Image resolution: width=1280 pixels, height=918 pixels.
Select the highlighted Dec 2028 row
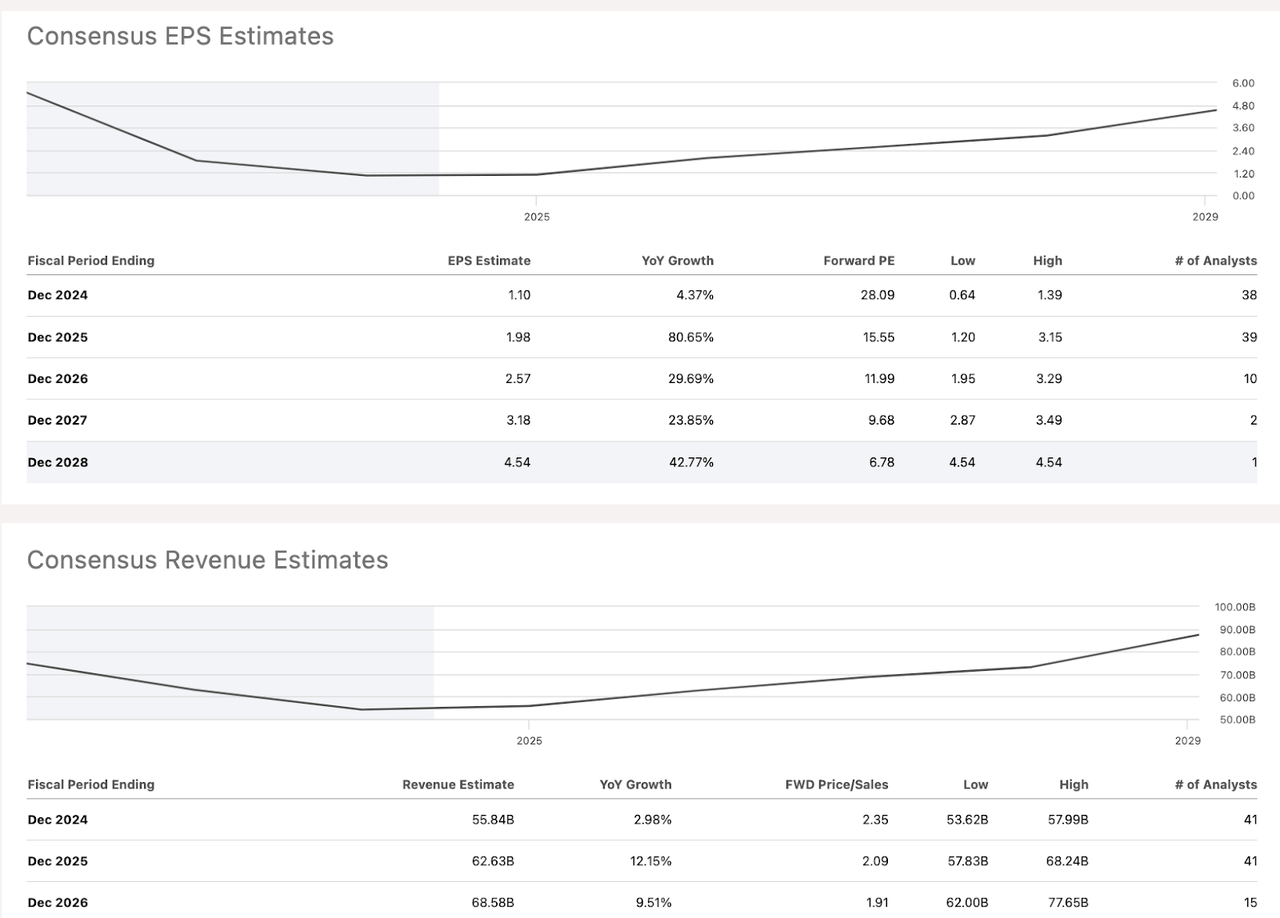[x=642, y=462]
